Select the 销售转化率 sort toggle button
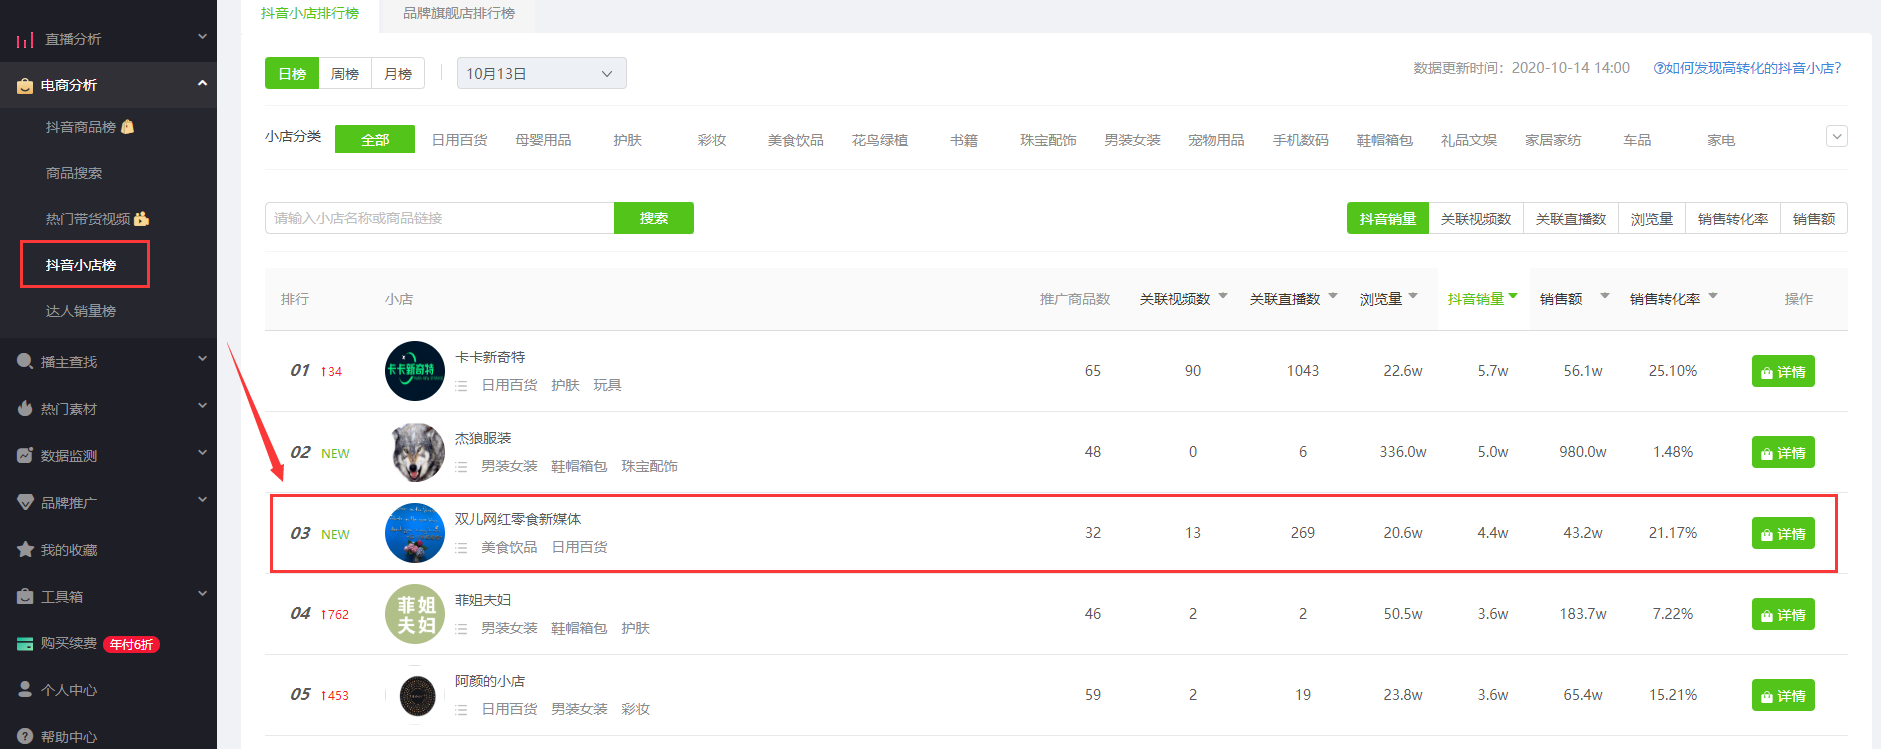Screen dimensions: 1881x749 [x=1733, y=219]
